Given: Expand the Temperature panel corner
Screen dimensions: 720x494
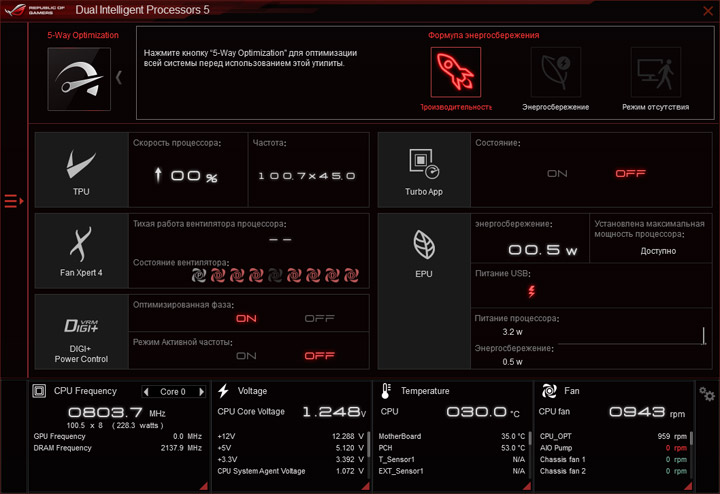Looking at the screenshot, I should (527, 486).
